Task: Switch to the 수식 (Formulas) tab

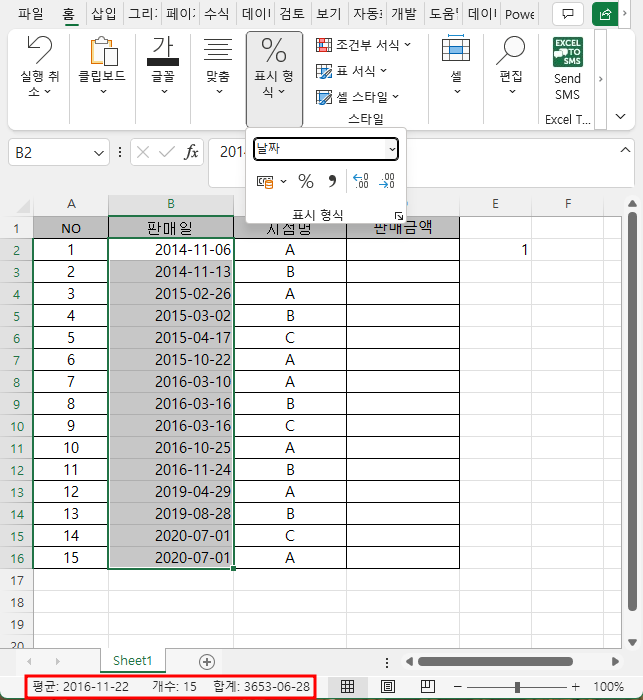Action: [217, 14]
